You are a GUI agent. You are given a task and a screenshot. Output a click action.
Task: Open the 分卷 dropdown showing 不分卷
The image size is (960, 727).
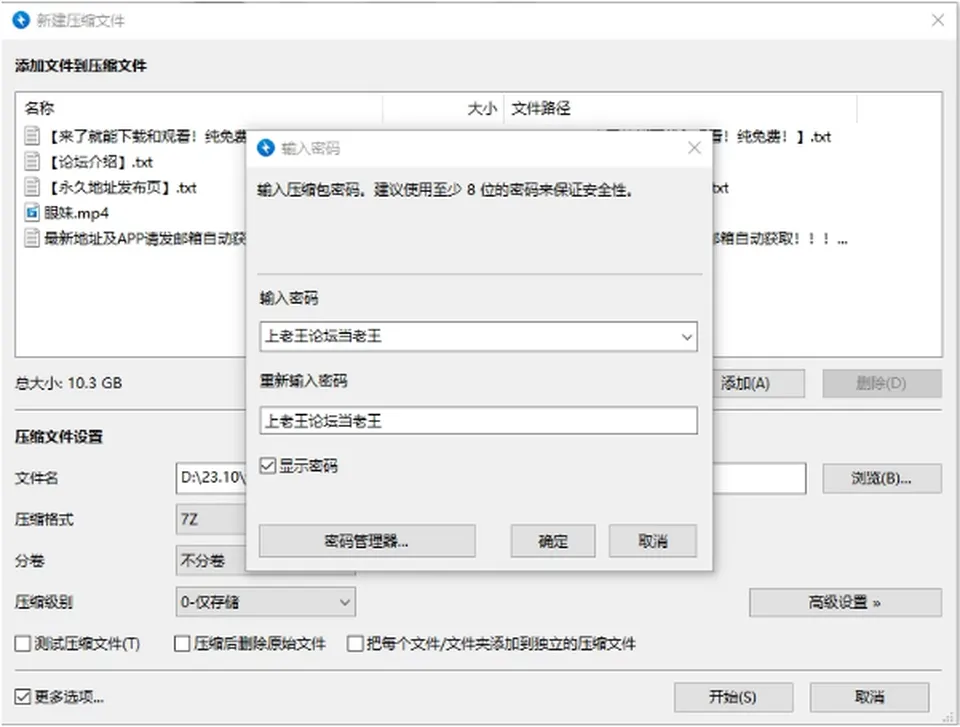coord(211,560)
